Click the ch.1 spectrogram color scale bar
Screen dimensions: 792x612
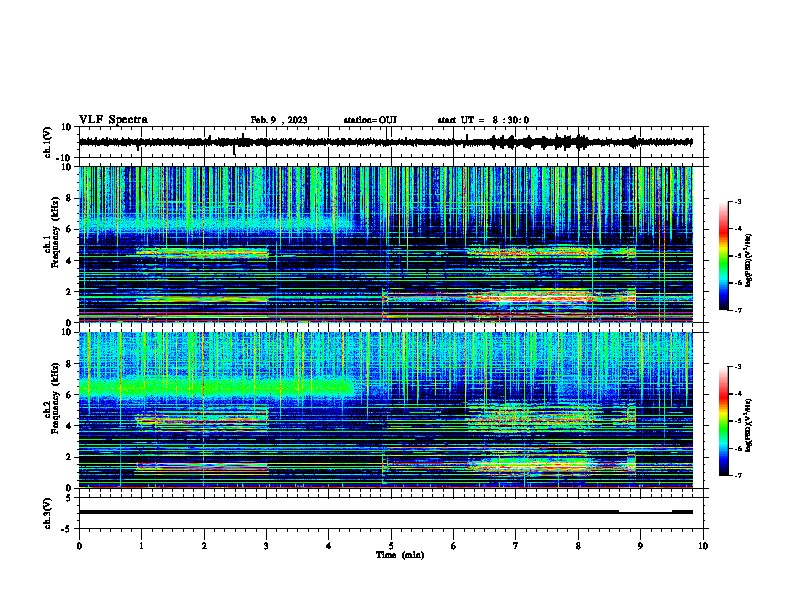tap(724, 256)
